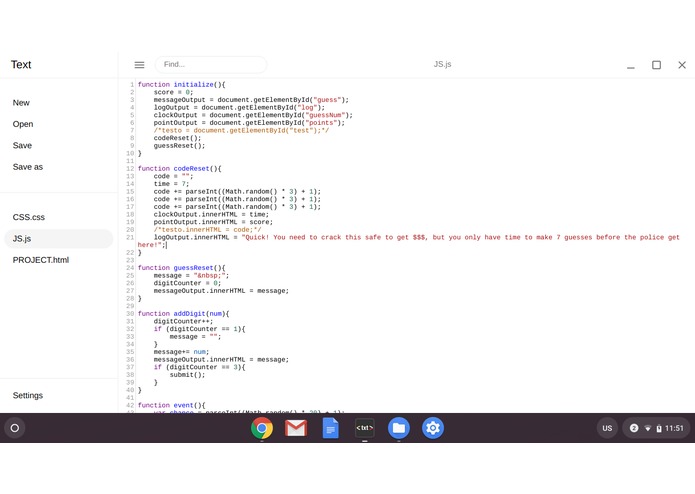The height and width of the screenshot is (494, 695).
Task: Click Save in the sidebar
Action: pyautogui.click(x=22, y=145)
